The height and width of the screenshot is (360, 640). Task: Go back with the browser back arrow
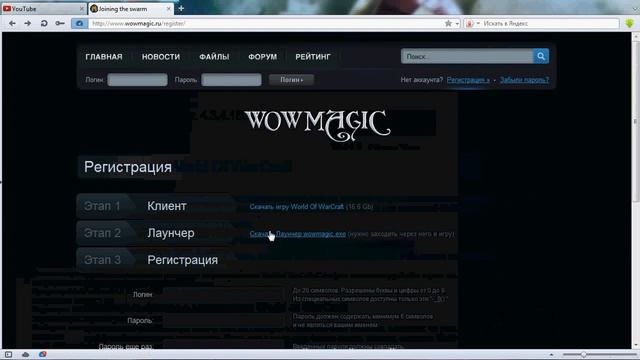12,24
